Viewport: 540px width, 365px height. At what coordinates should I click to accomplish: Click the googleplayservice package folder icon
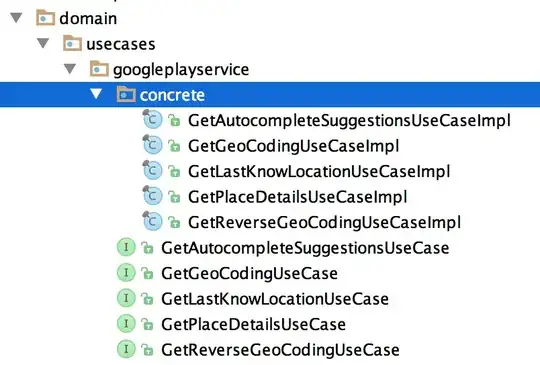100,69
